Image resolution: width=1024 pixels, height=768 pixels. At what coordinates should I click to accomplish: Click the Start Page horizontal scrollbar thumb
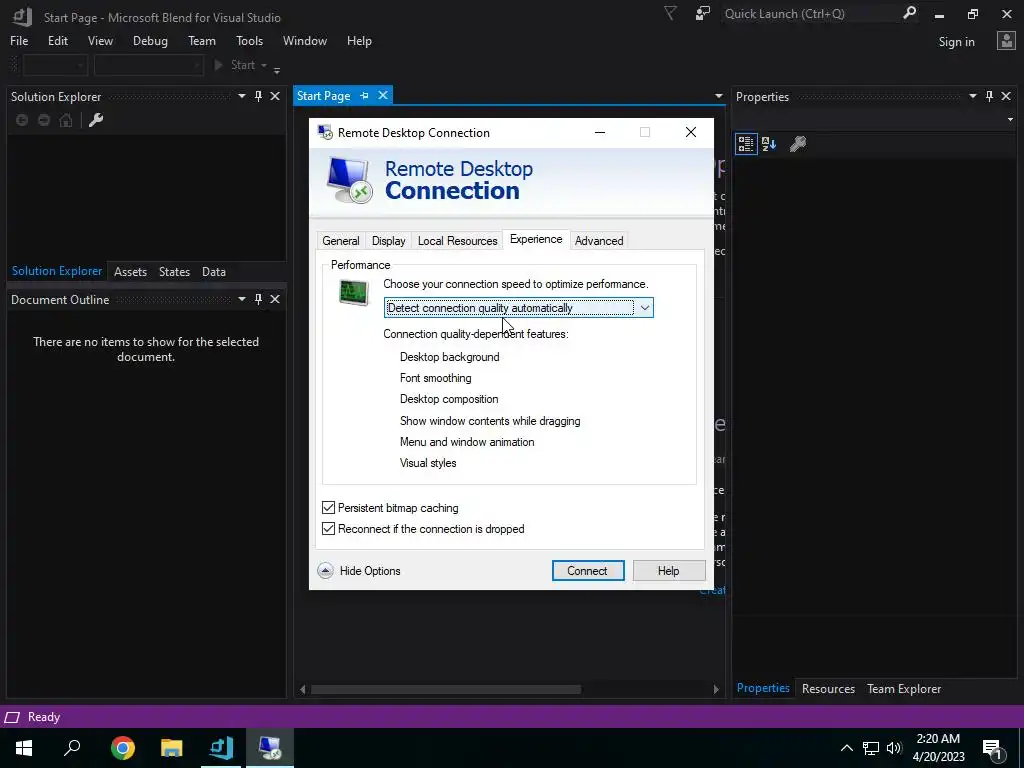click(x=446, y=689)
